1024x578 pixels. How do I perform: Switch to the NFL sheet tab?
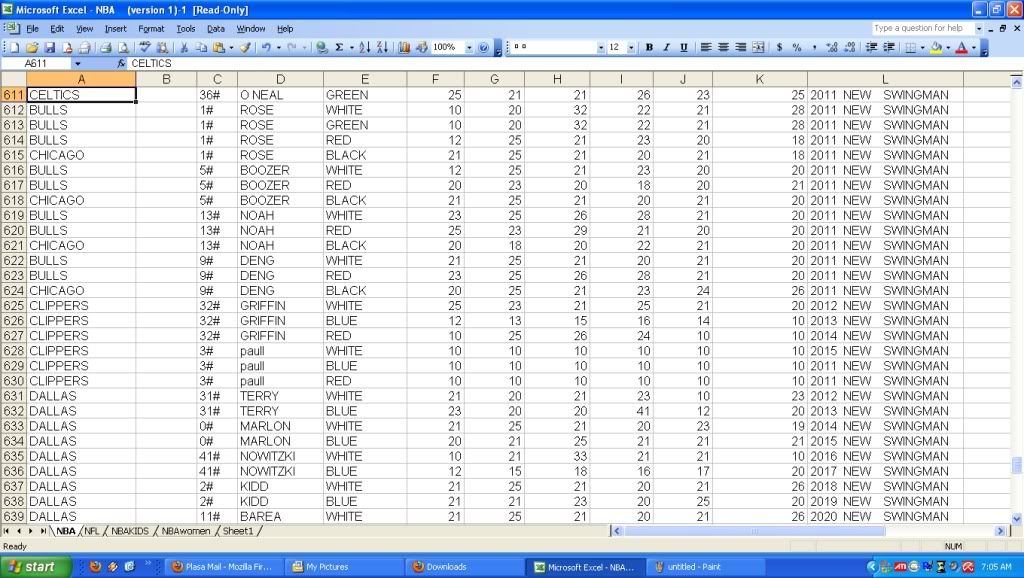[91, 531]
